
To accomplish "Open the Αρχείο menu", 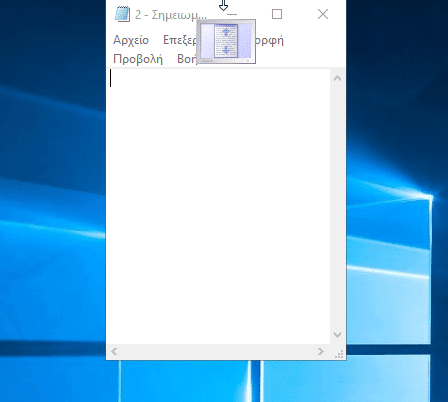I will coord(131,40).
